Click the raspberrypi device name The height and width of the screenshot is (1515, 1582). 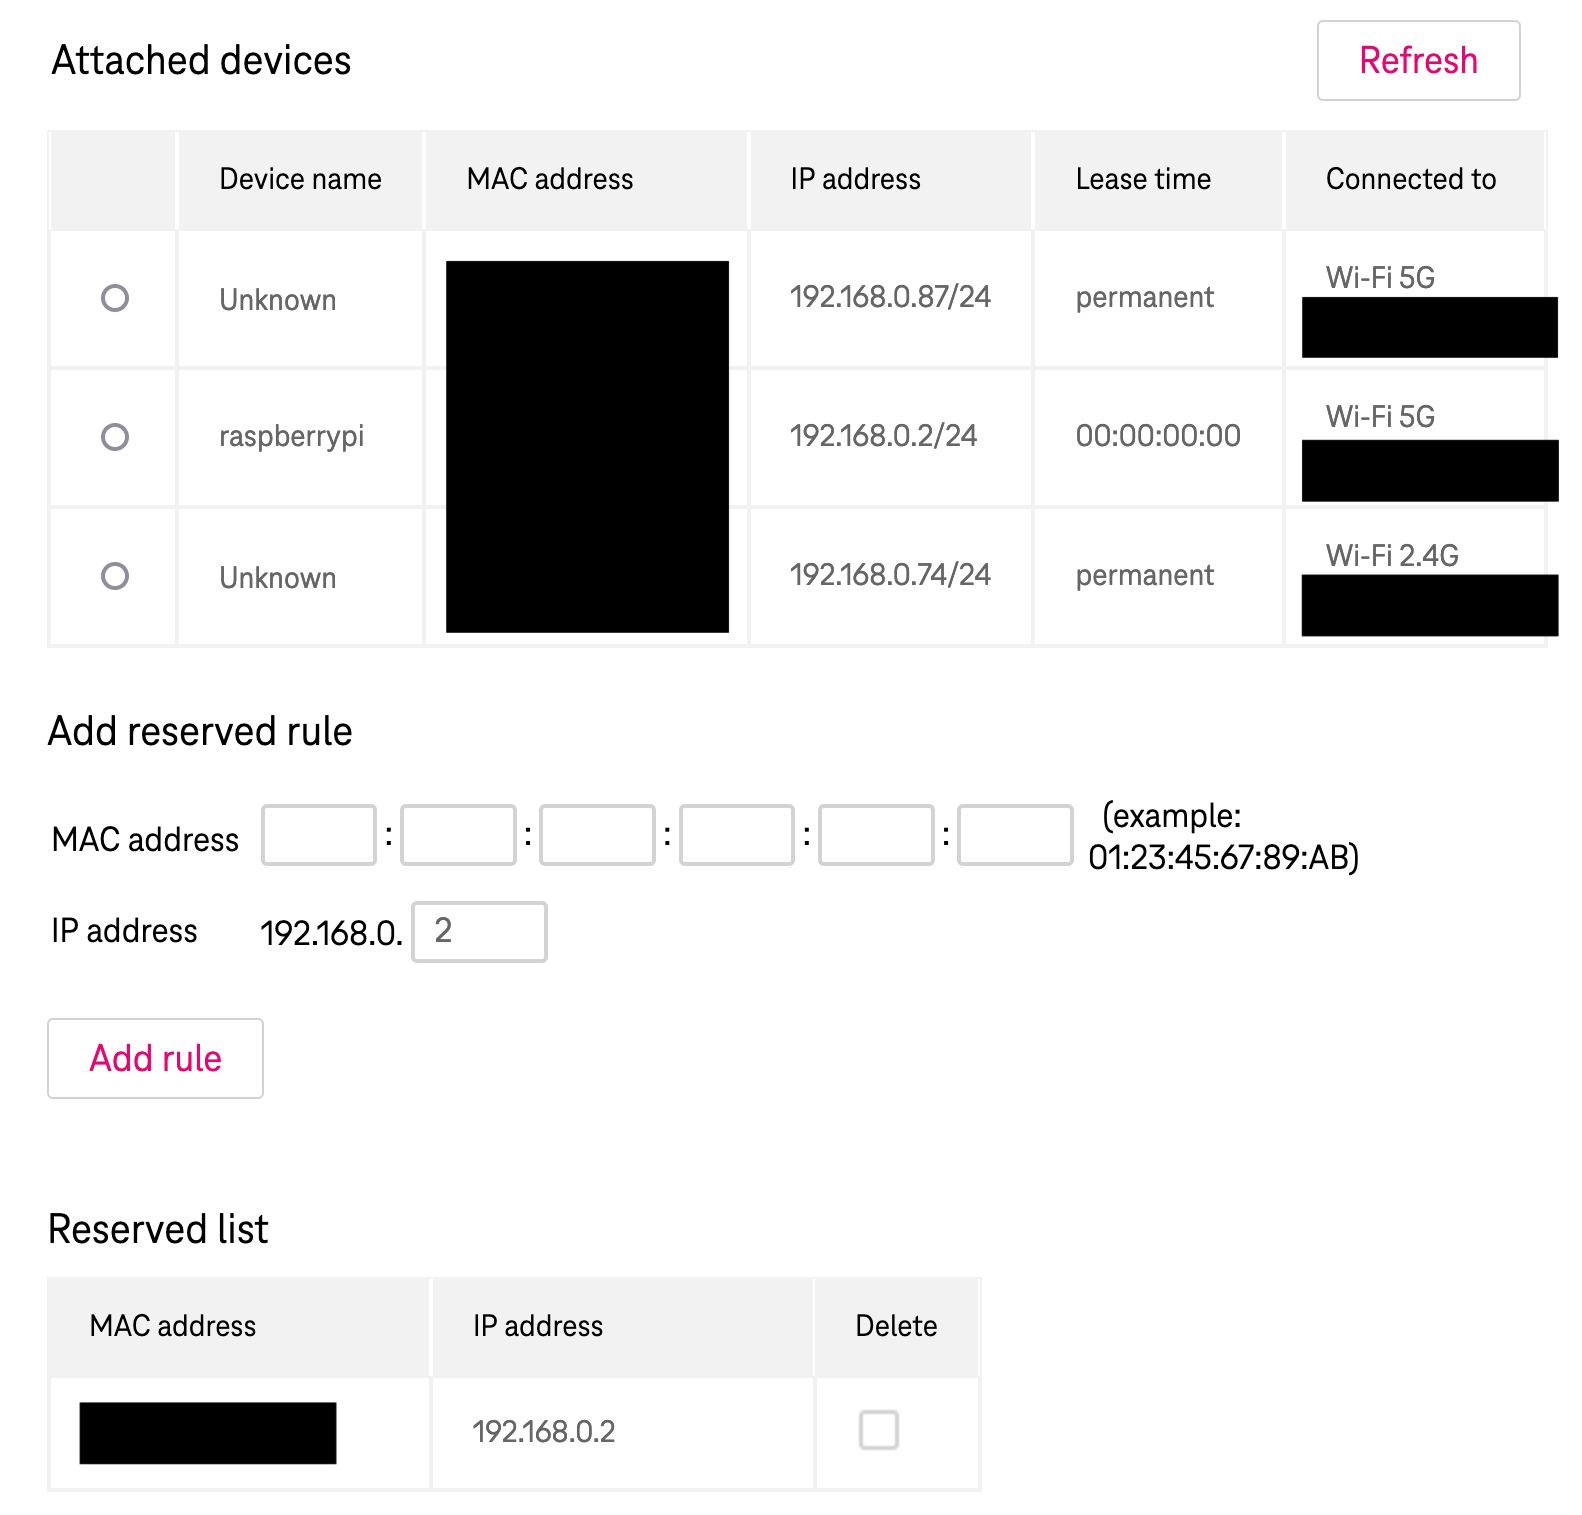tap(291, 437)
